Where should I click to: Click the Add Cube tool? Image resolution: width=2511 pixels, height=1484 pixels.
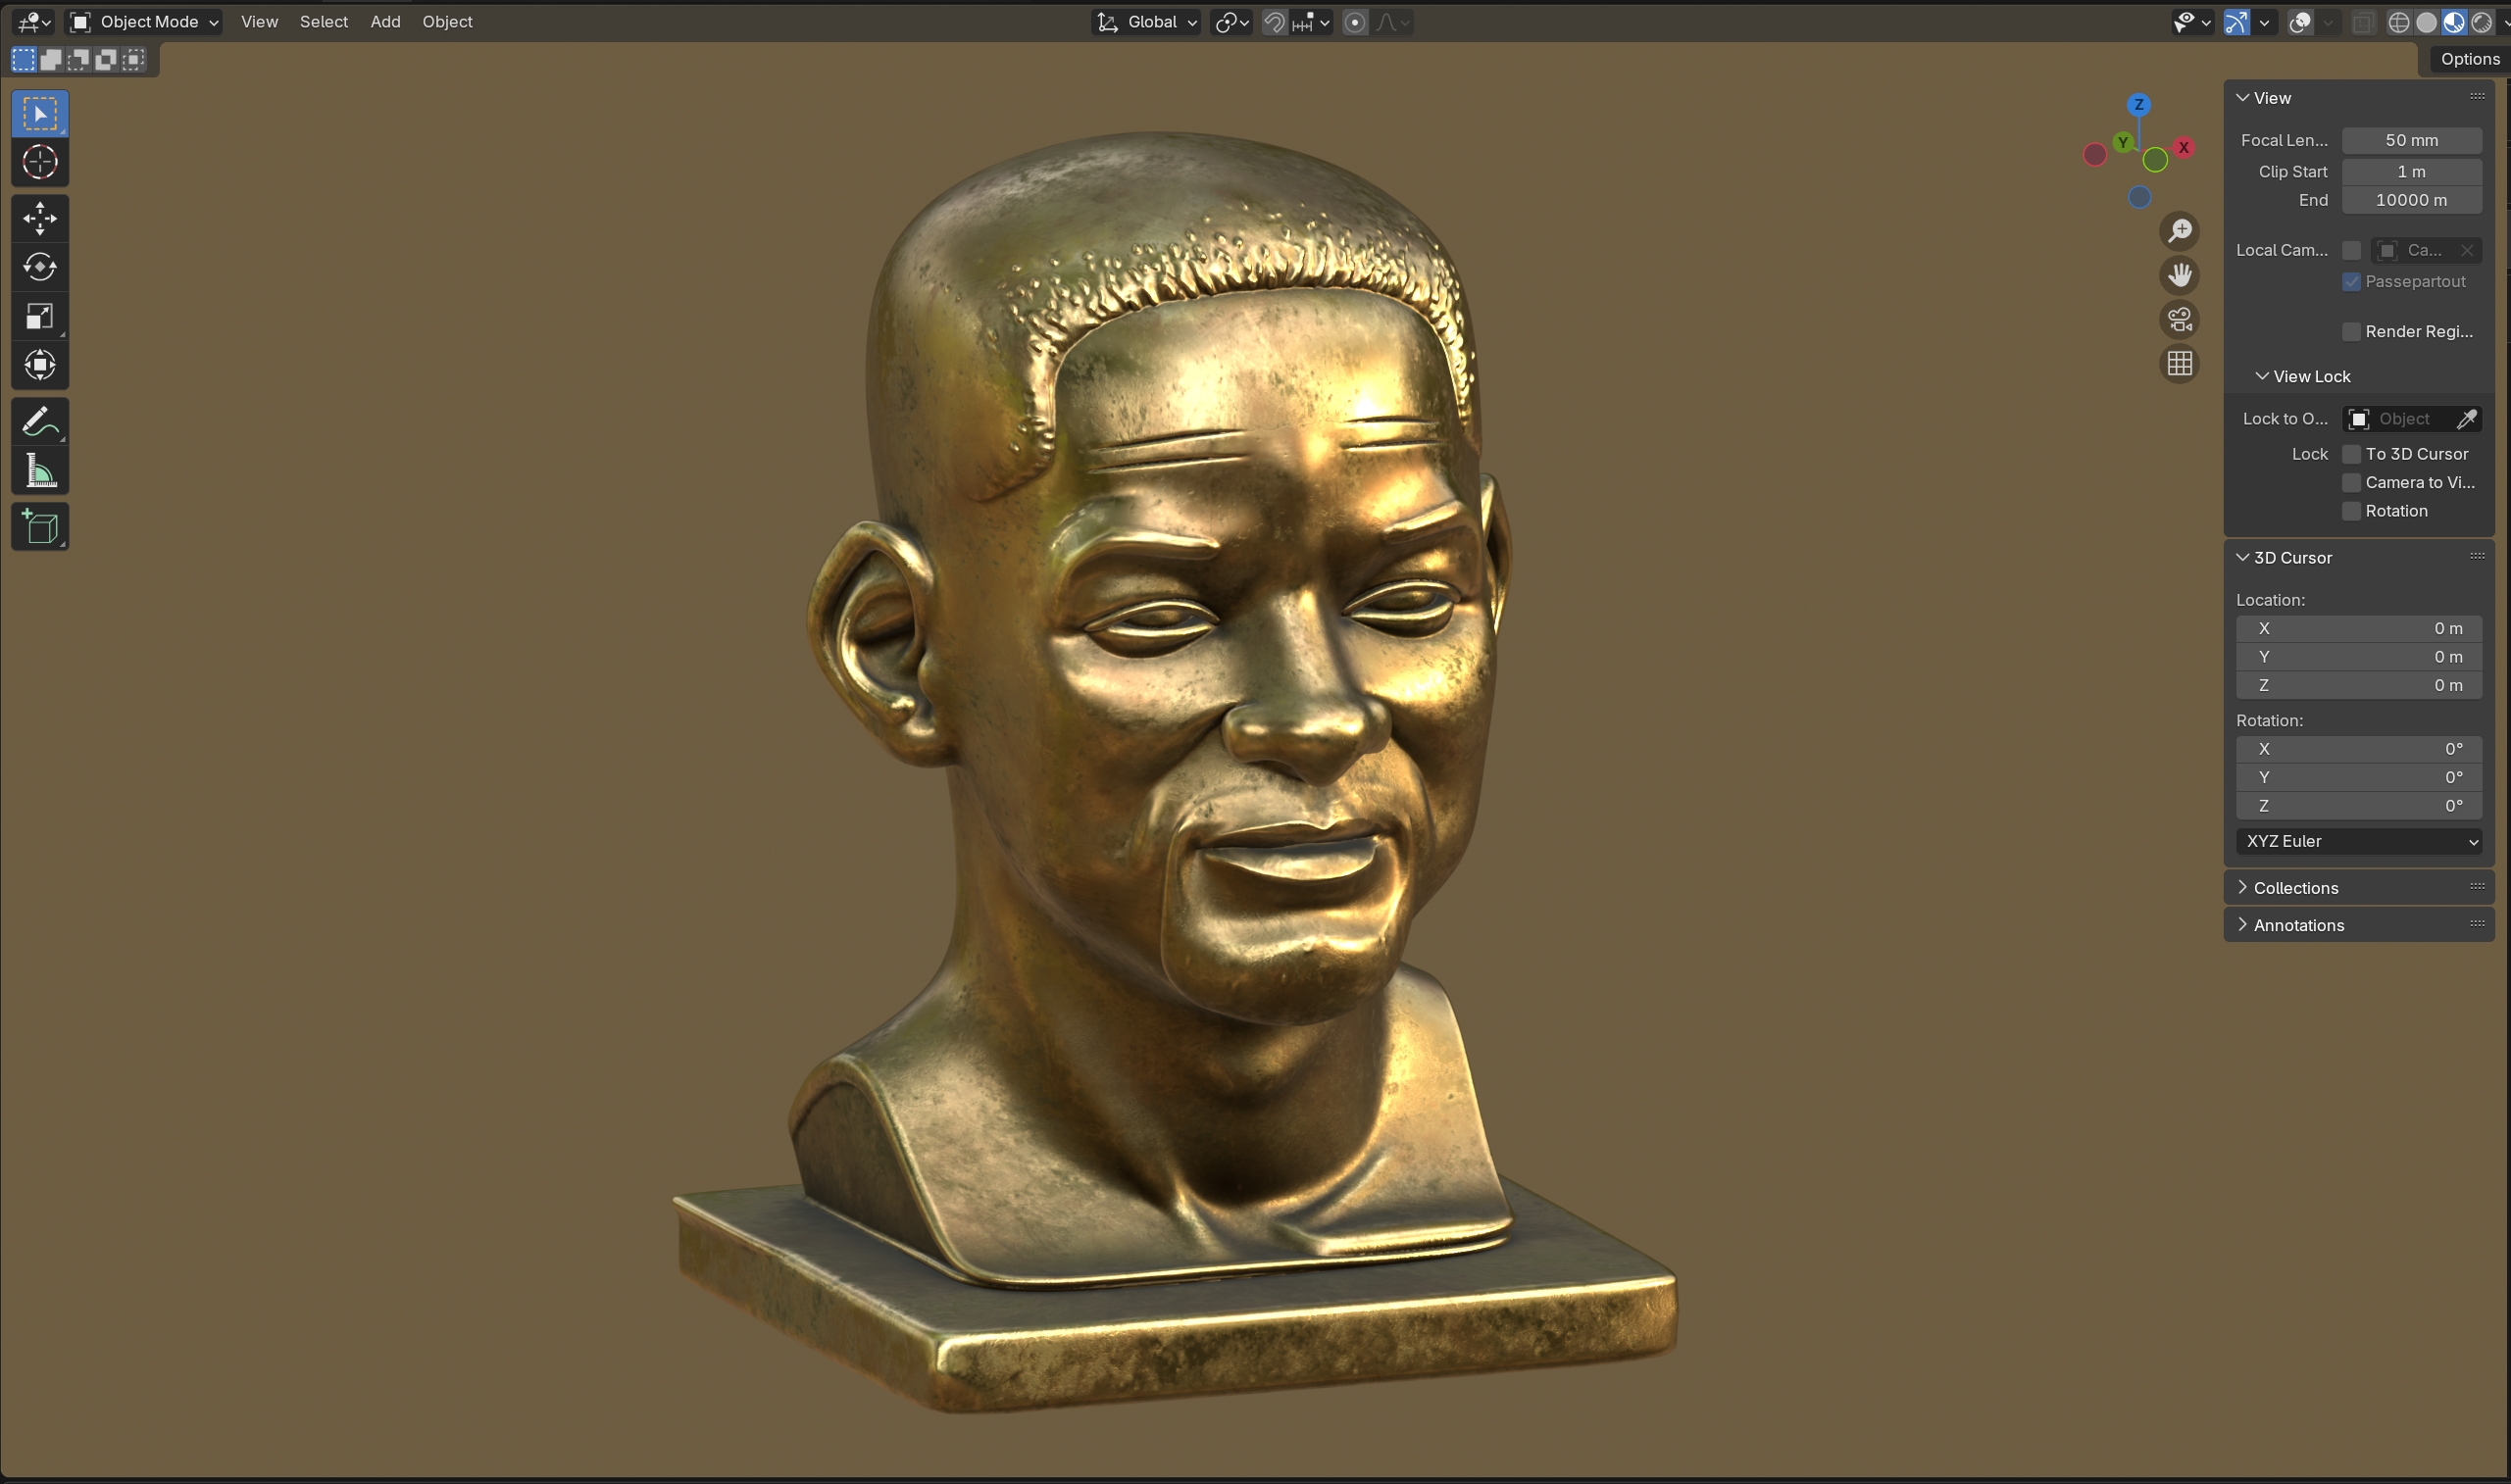[40, 527]
